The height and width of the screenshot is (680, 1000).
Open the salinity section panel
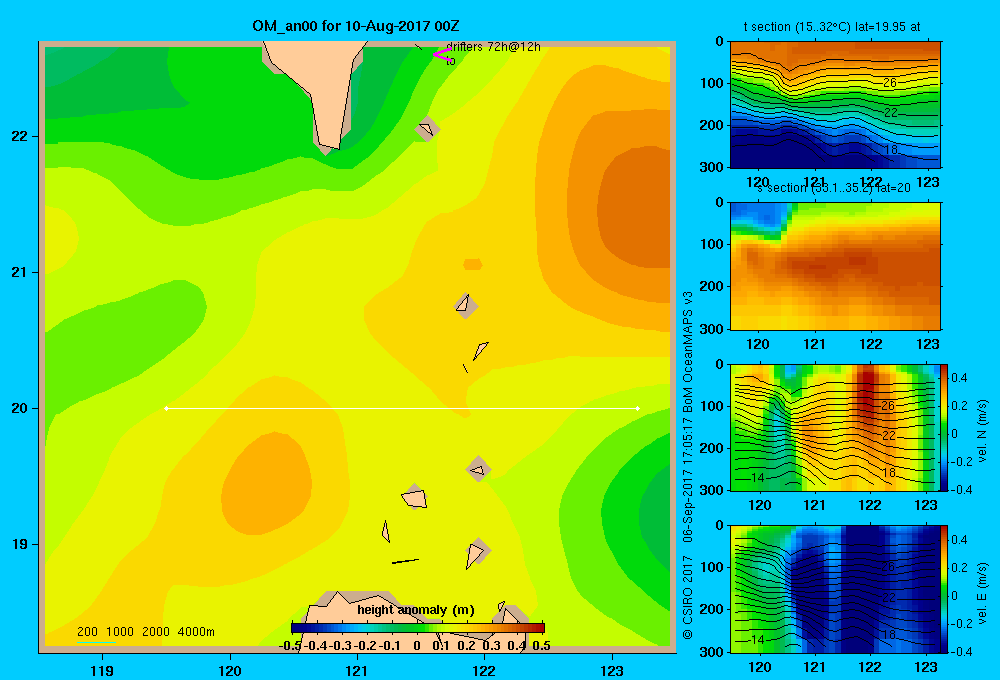pos(835,266)
